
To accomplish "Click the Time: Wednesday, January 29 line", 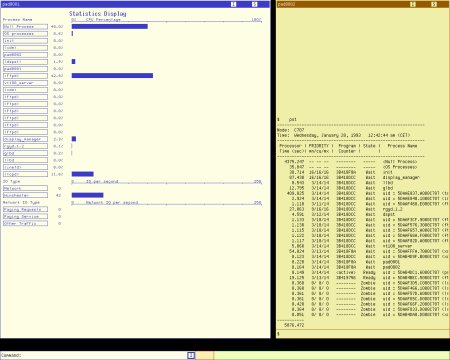I will tap(344, 135).
